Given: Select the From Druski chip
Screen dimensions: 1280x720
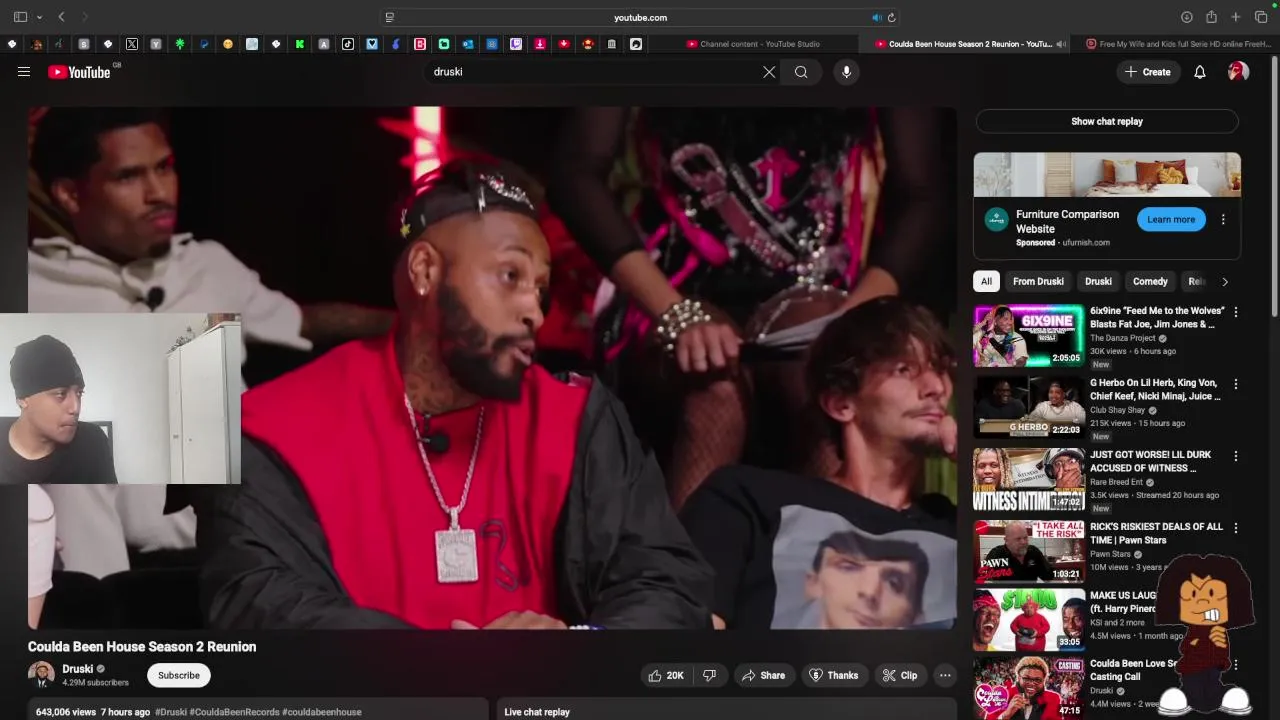Looking at the screenshot, I should pyautogui.click(x=1038, y=281).
